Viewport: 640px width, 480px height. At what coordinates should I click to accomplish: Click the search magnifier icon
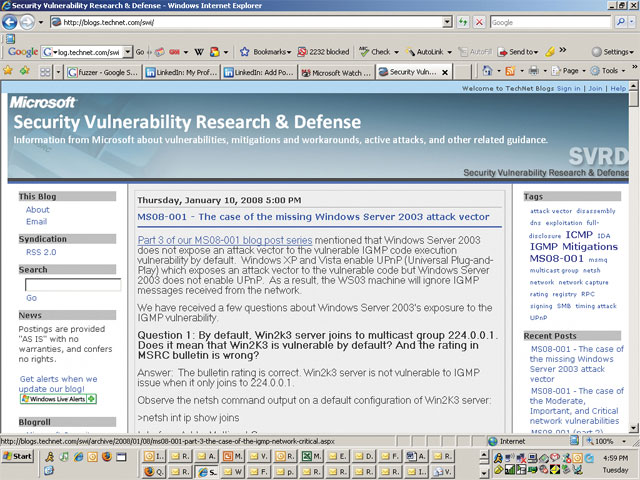coord(620,22)
